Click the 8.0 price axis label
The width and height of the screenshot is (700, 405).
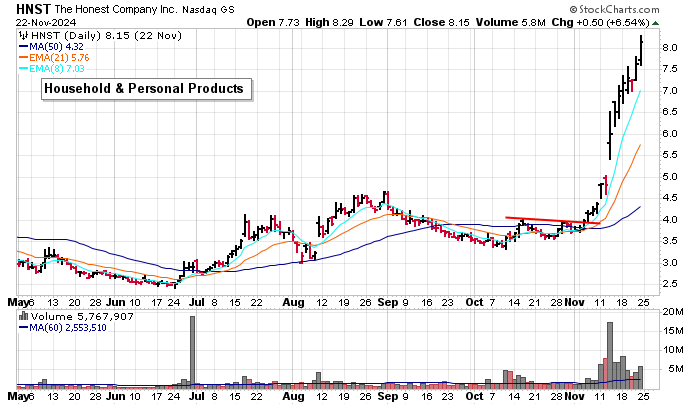pos(670,48)
